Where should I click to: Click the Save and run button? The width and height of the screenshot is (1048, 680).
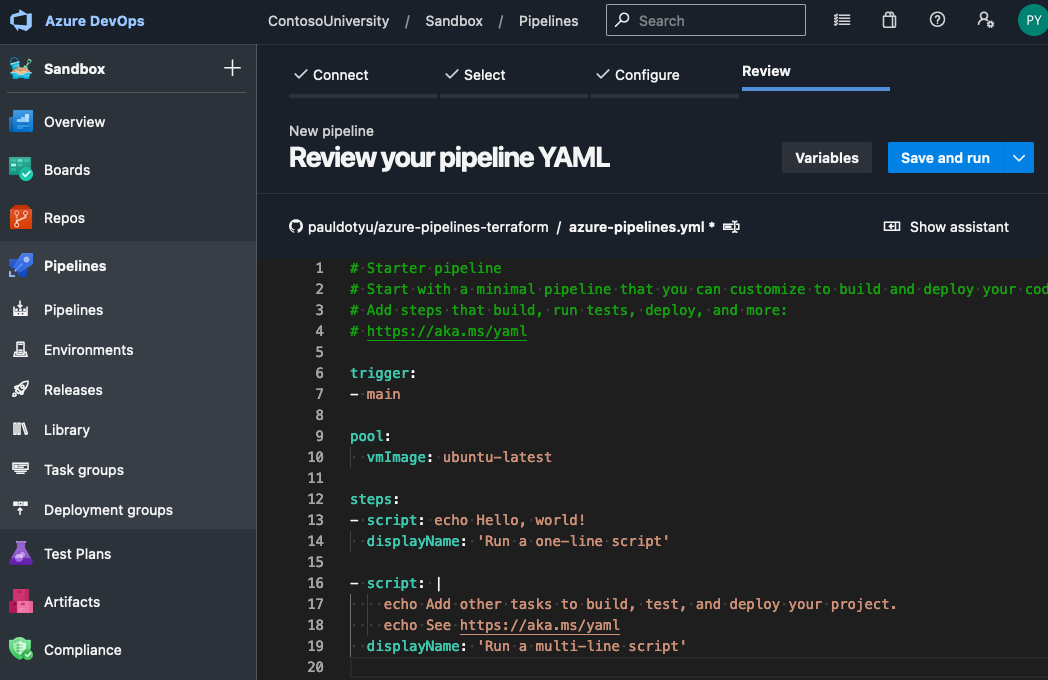coord(945,158)
